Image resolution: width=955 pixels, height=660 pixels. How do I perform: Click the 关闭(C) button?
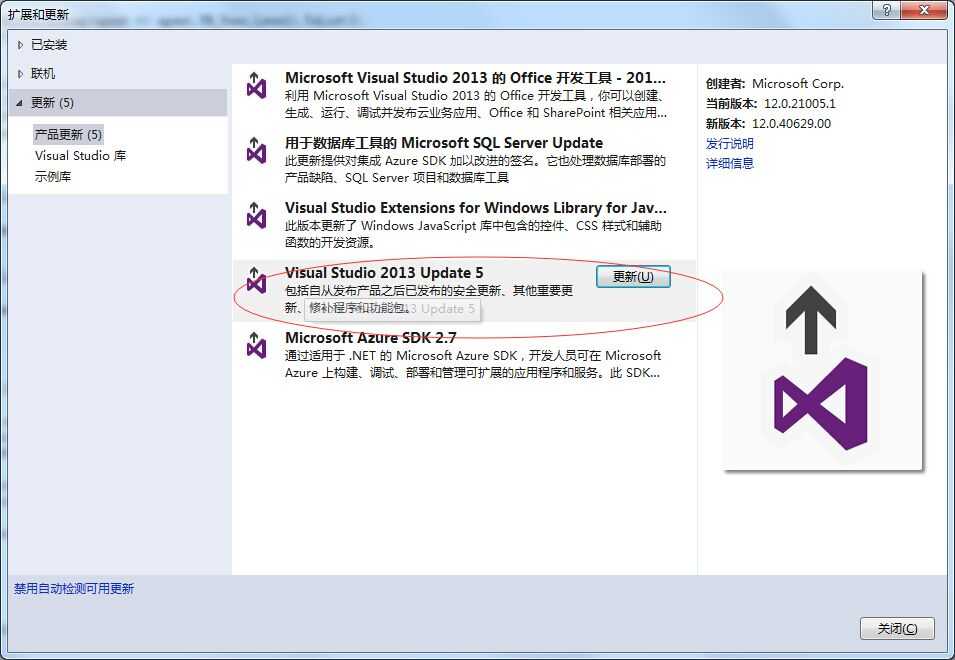(897, 628)
